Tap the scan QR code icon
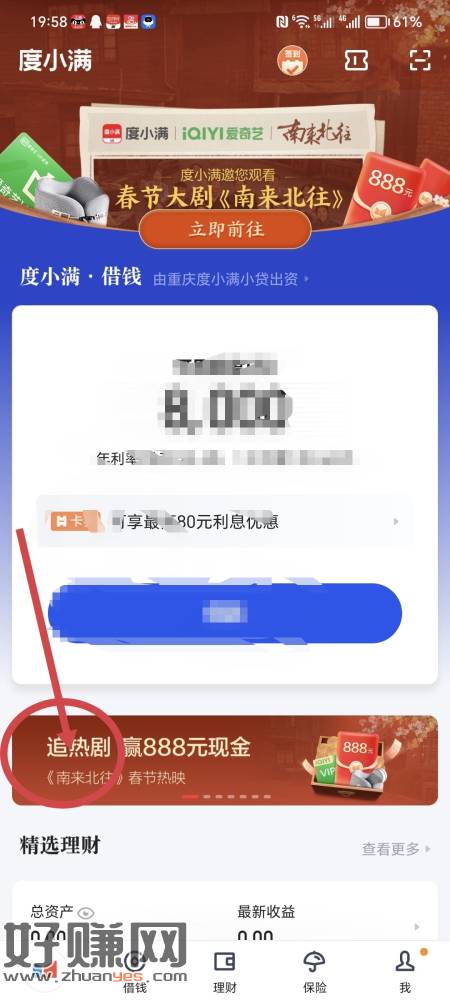This screenshot has width=450, height=1000. pyautogui.click(x=420, y=60)
